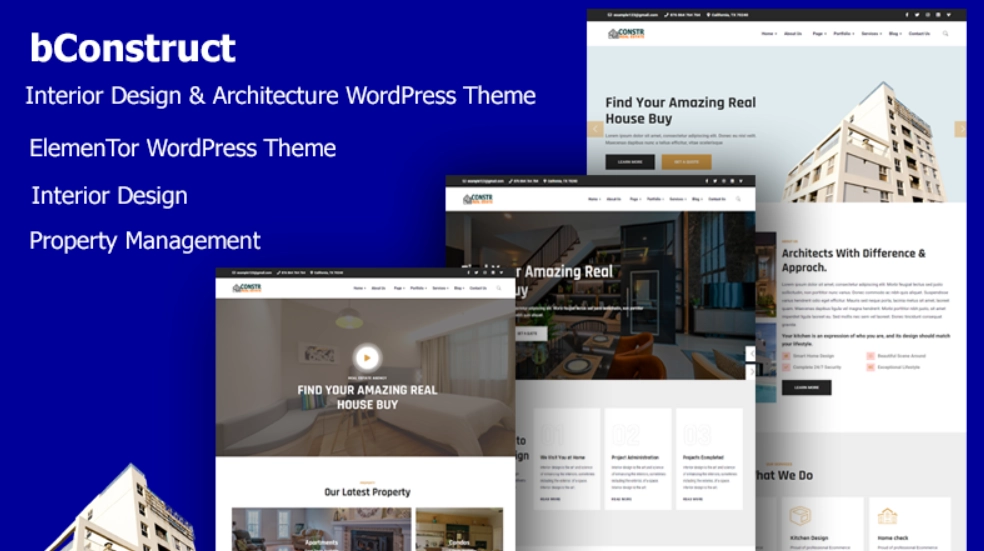Click search magnifier in middle mockup navbar
This screenshot has height=551, width=984.
(738, 199)
